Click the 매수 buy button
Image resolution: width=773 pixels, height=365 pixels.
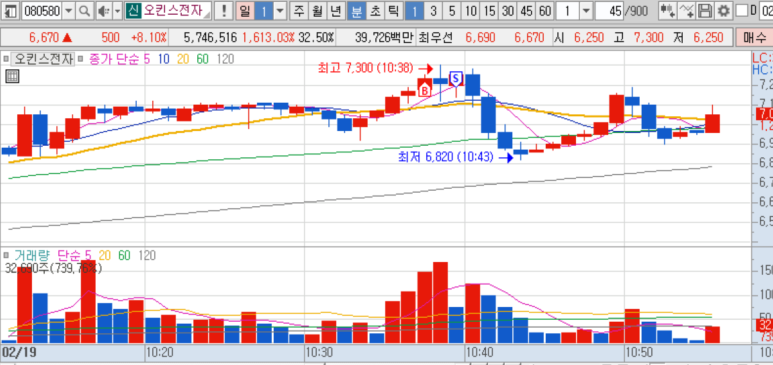click(x=754, y=37)
